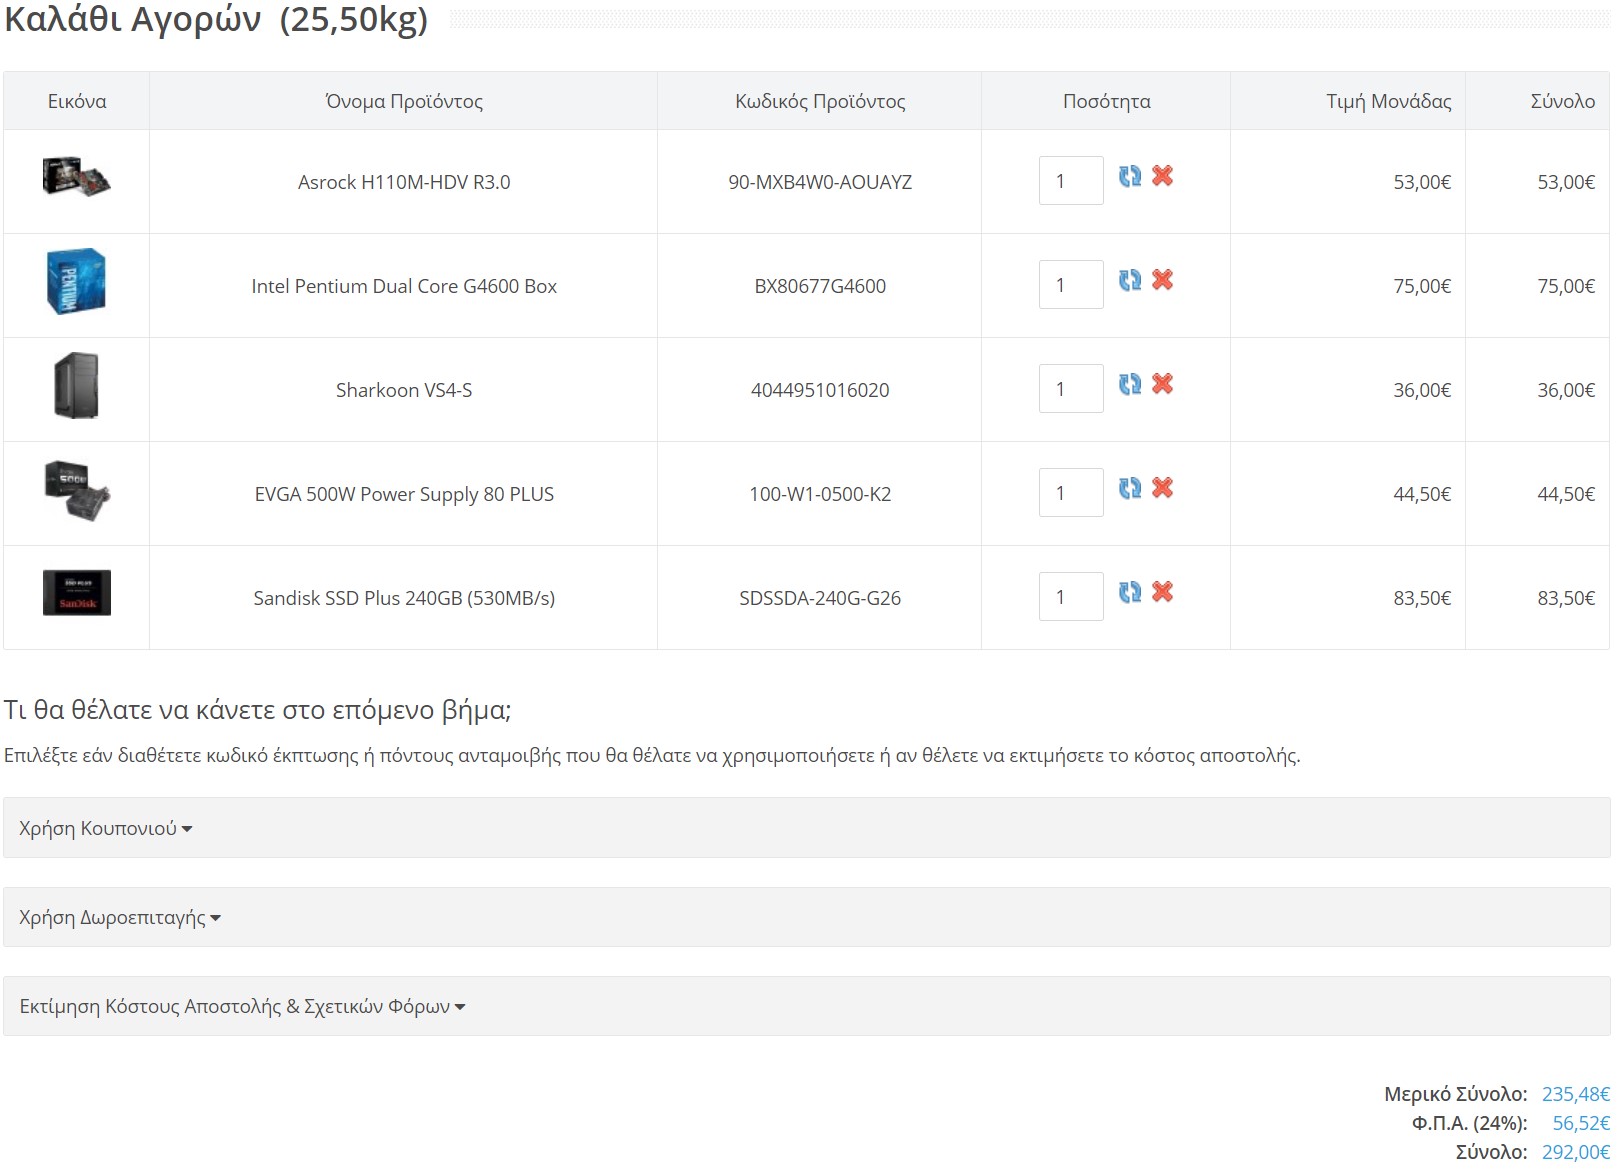This screenshot has height=1170, width=1620.
Task: Click the subtotal value 235,48€
Action: click(x=1576, y=1094)
